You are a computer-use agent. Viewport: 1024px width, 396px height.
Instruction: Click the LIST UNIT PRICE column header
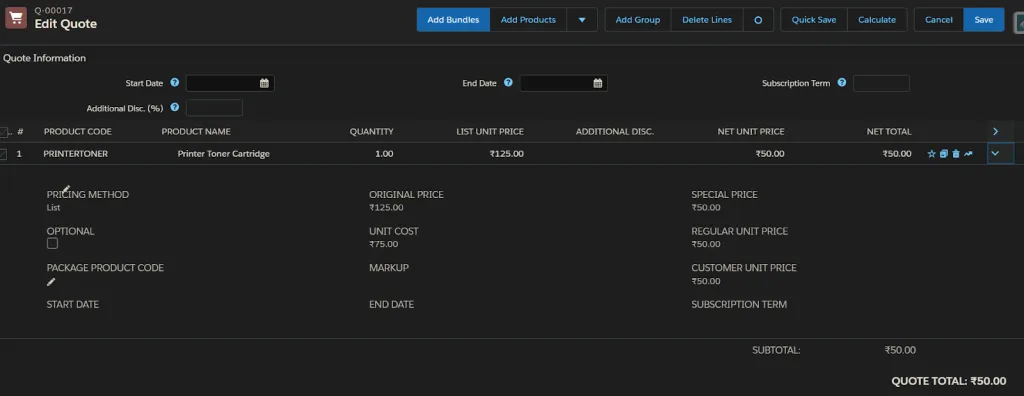pos(490,131)
